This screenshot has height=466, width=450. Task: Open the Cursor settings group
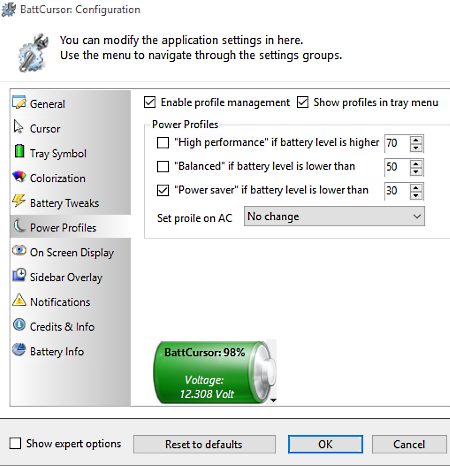click(x=70, y=128)
